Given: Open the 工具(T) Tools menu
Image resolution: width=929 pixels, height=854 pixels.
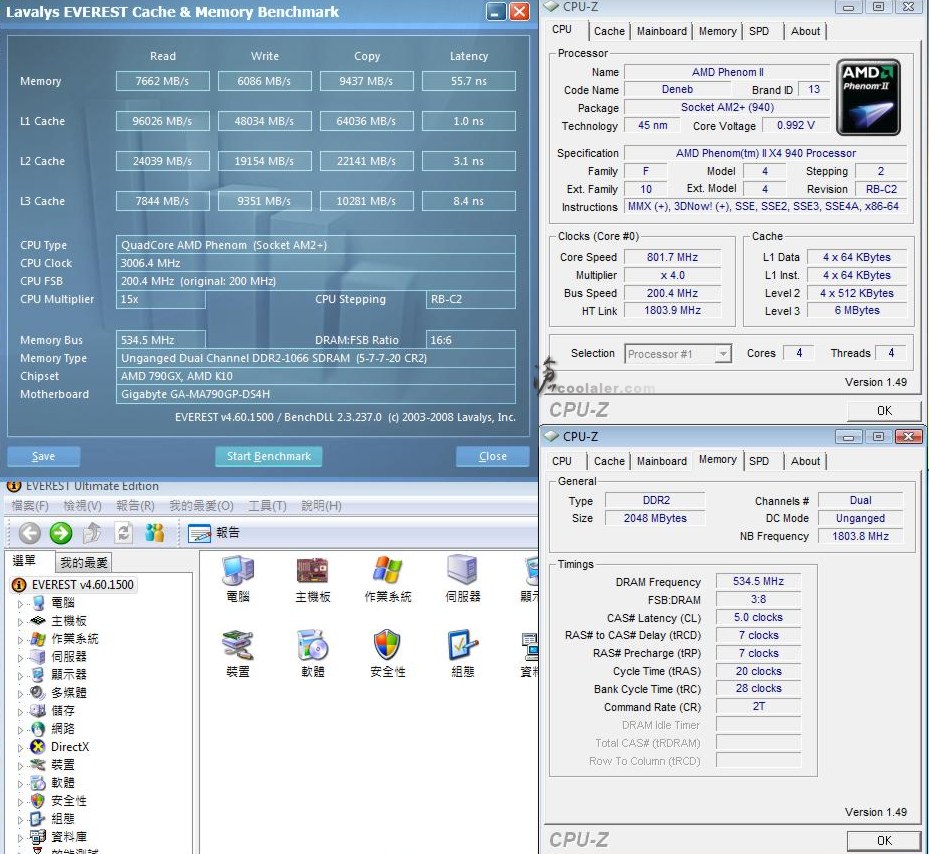Looking at the screenshot, I should pyautogui.click(x=267, y=506).
